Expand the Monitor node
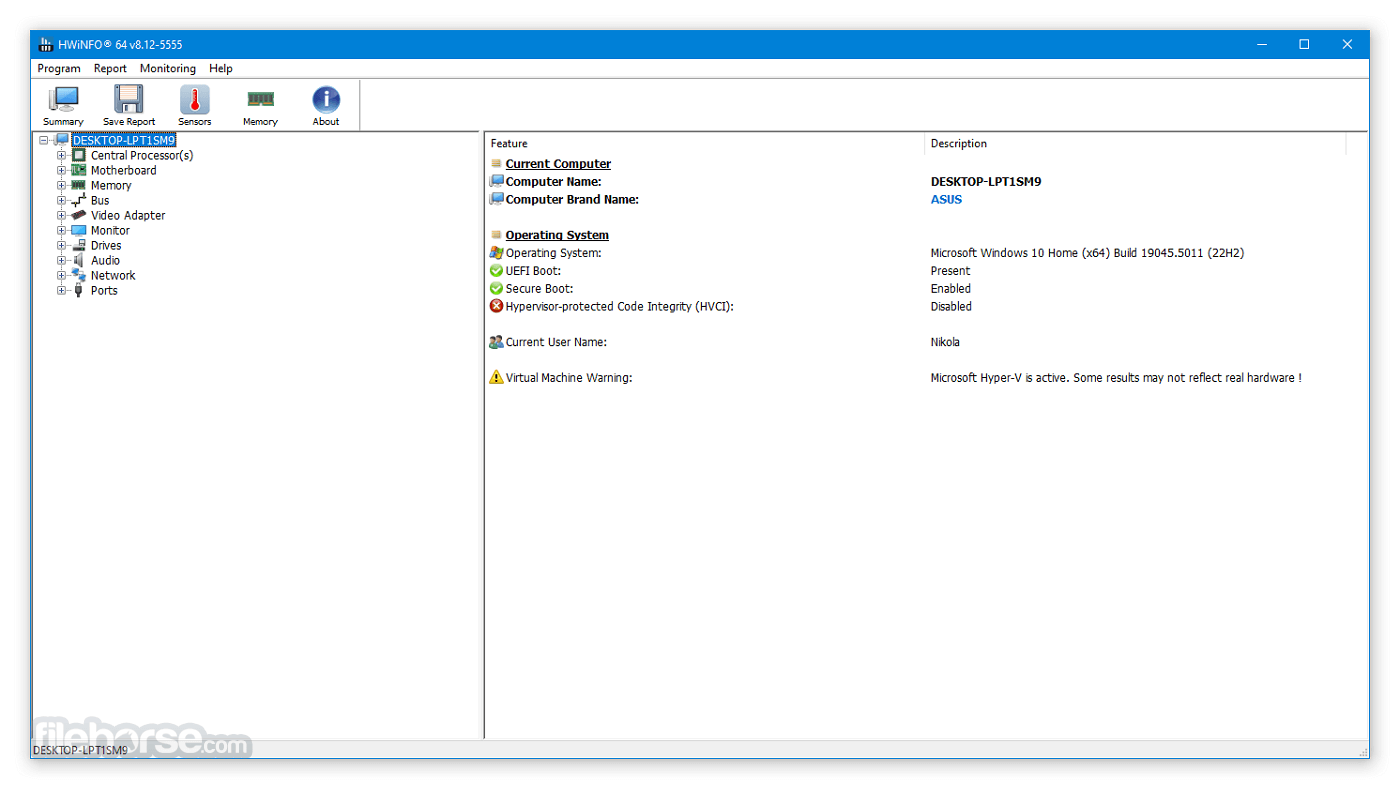The width and height of the screenshot is (1400, 789). [62, 230]
